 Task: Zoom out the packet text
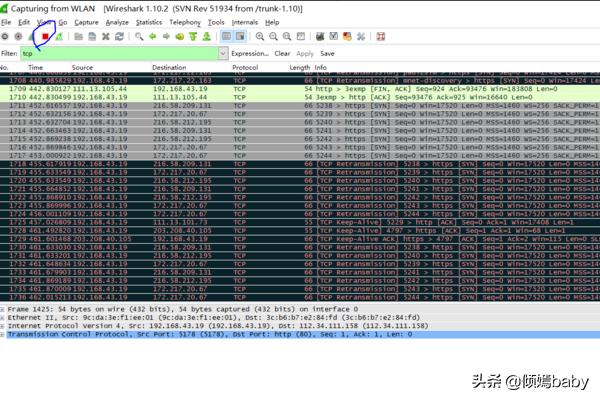273,37
